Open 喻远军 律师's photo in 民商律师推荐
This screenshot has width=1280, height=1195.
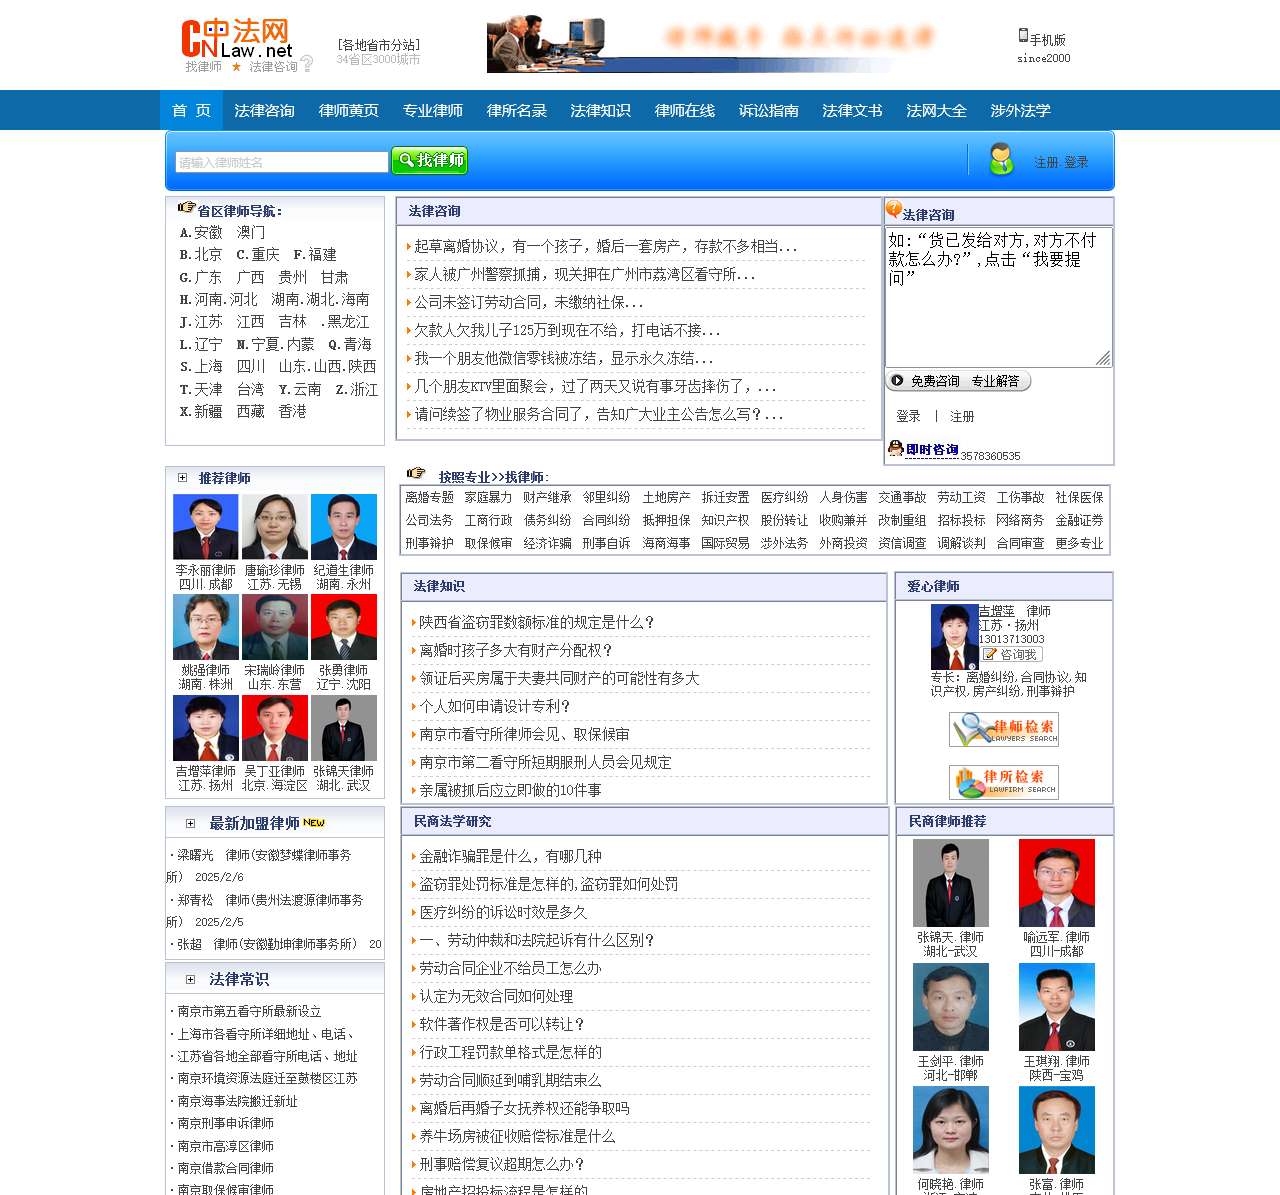point(1057,883)
